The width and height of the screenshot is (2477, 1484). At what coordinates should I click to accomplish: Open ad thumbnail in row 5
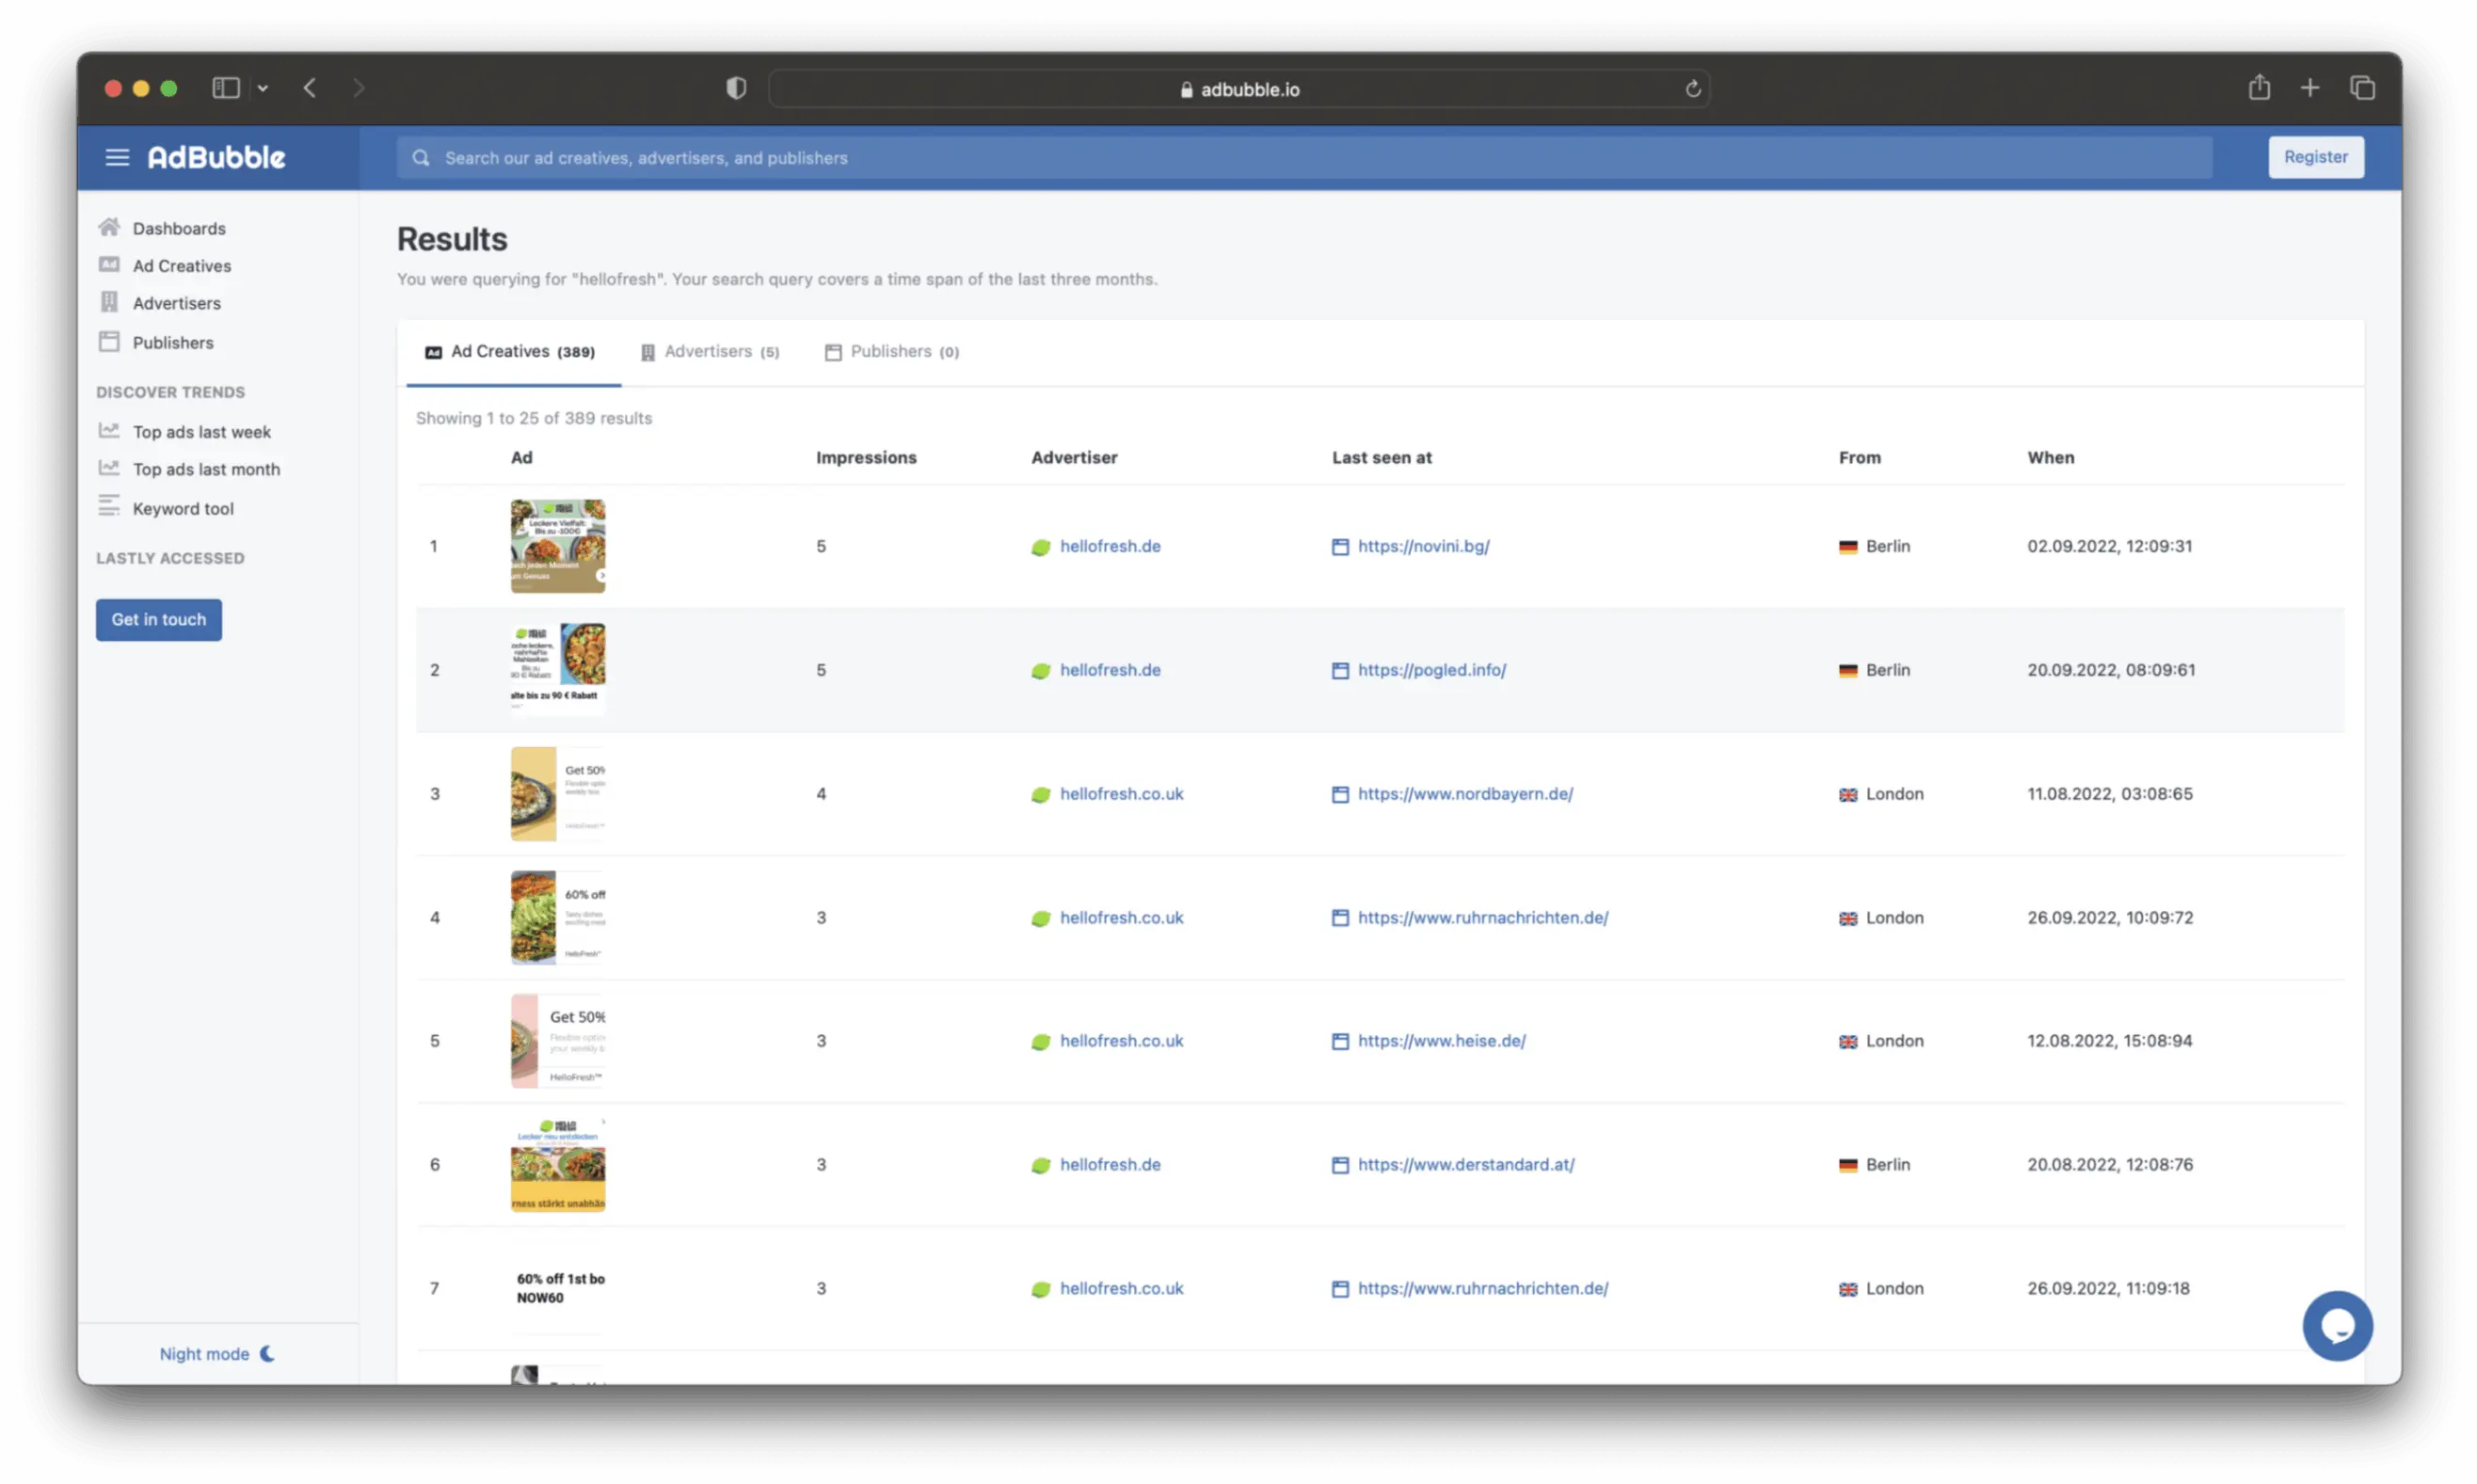point(558,1040)
